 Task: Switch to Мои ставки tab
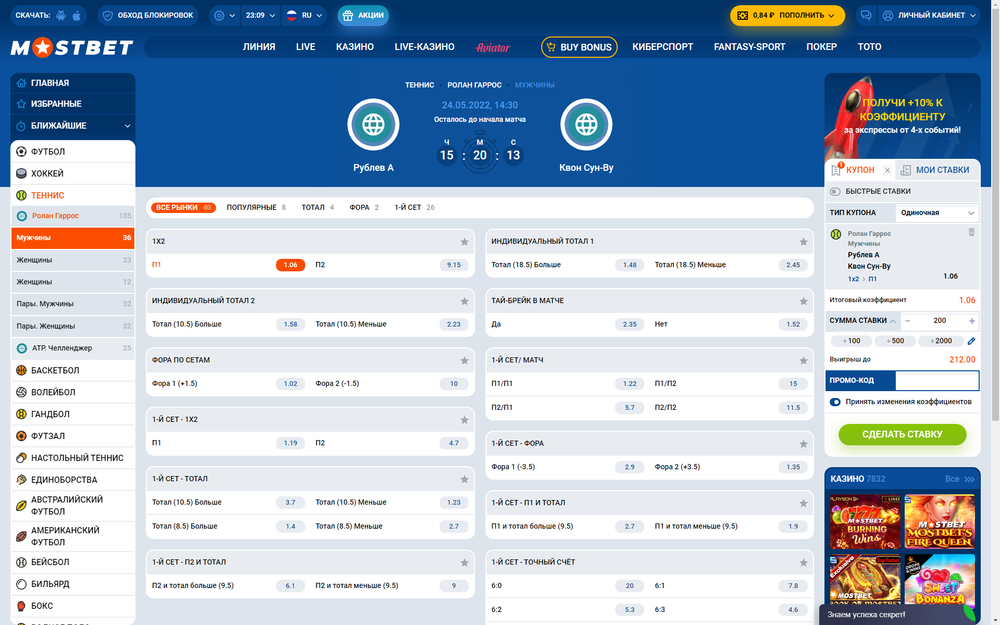tap(936, 170)
